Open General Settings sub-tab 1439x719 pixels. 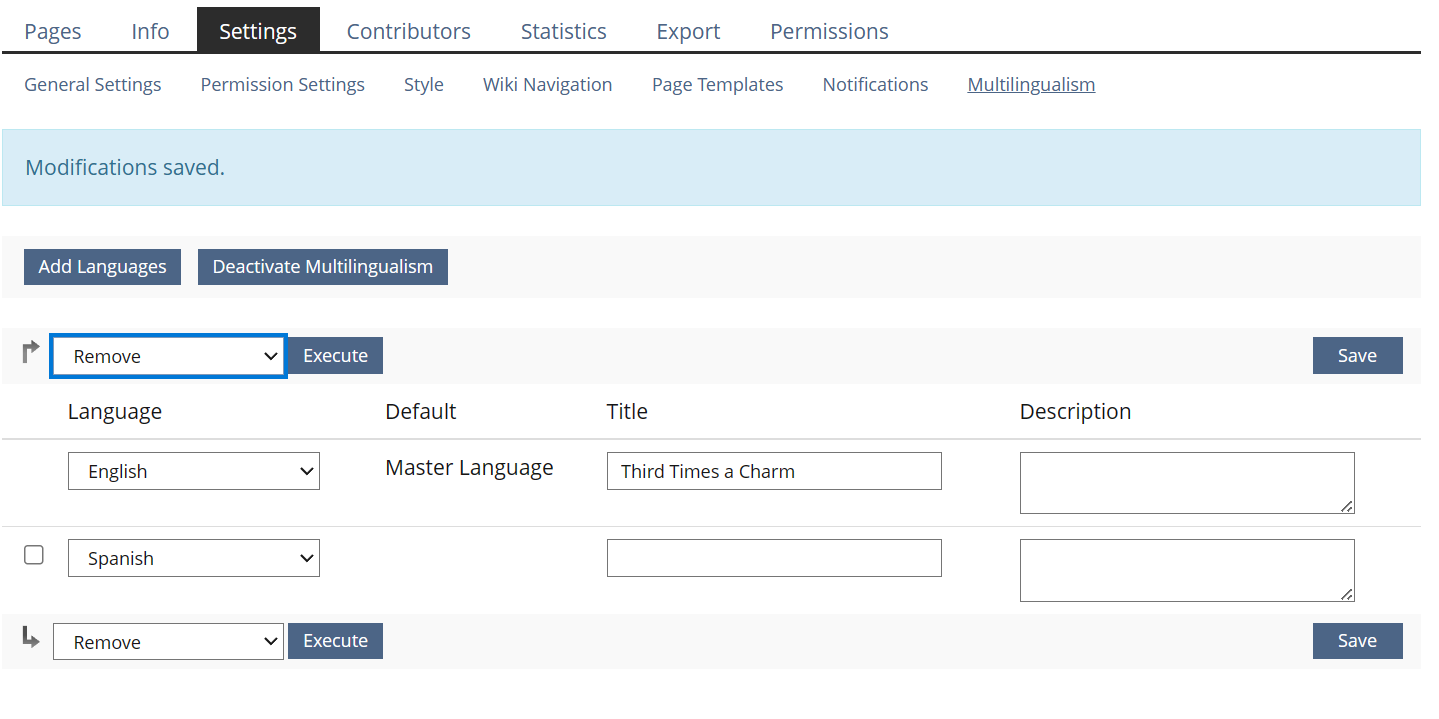pyautogui.click(x=93, y=85)
